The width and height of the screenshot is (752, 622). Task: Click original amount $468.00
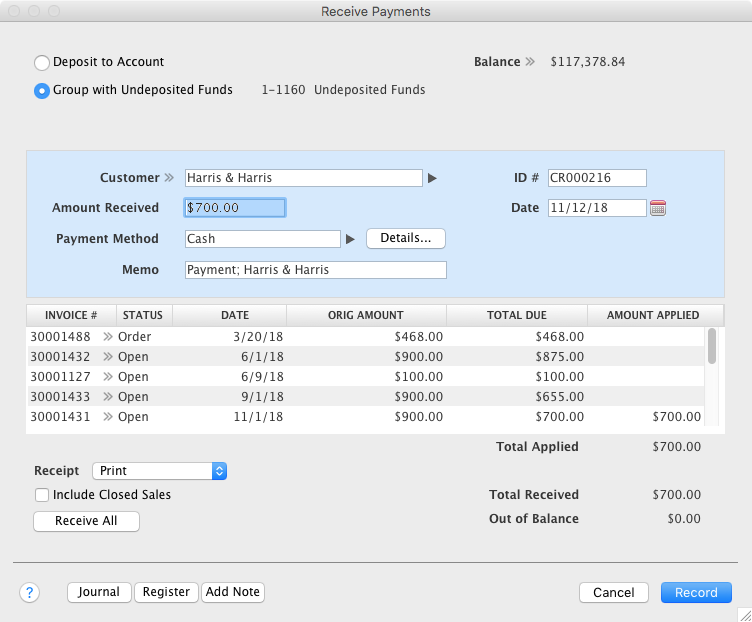tap(418, 337)
